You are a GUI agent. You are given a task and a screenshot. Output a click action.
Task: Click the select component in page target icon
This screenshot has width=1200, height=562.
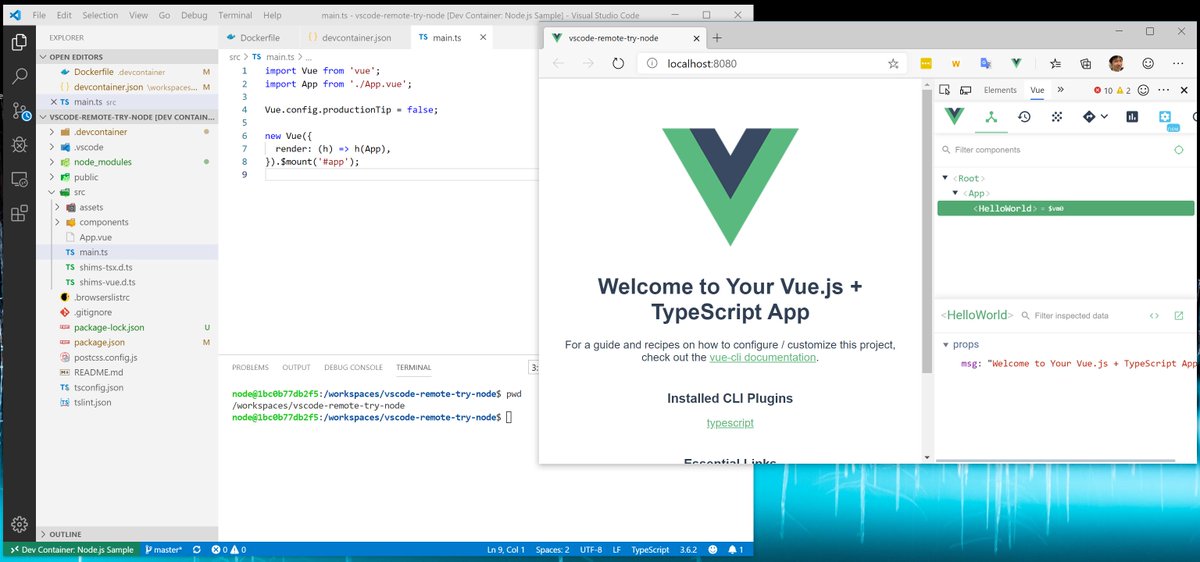1179,150
